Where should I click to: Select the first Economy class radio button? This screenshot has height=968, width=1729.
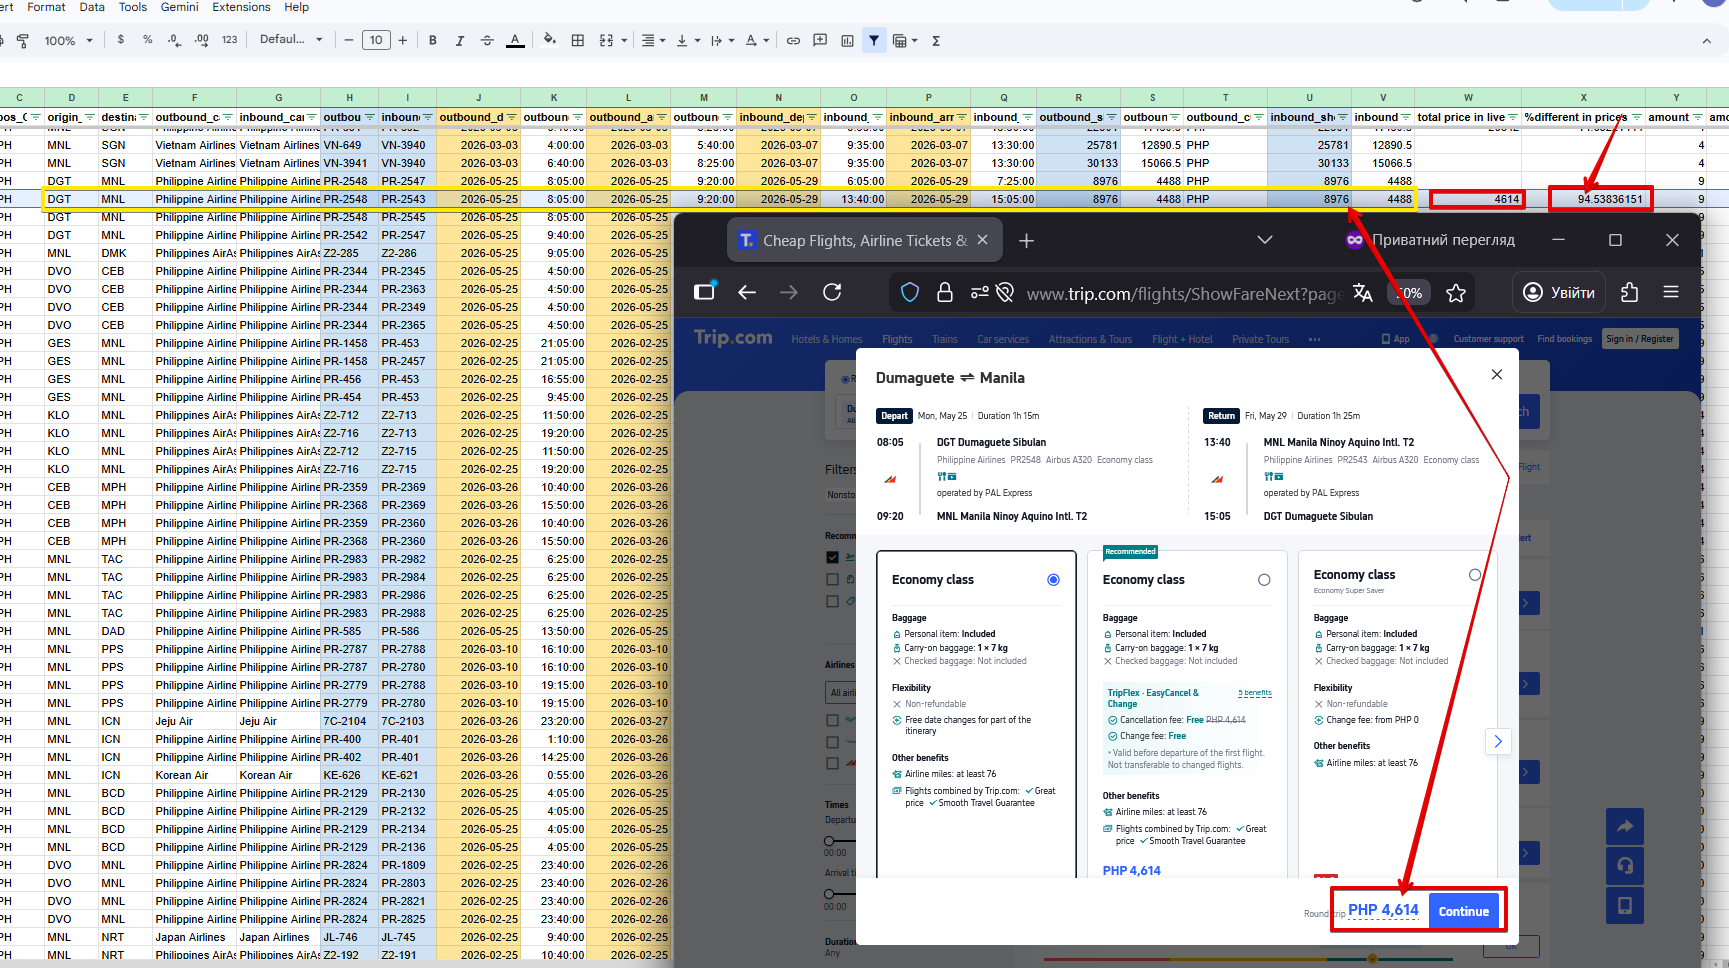pyautogui.click(x=1053, y=580)
